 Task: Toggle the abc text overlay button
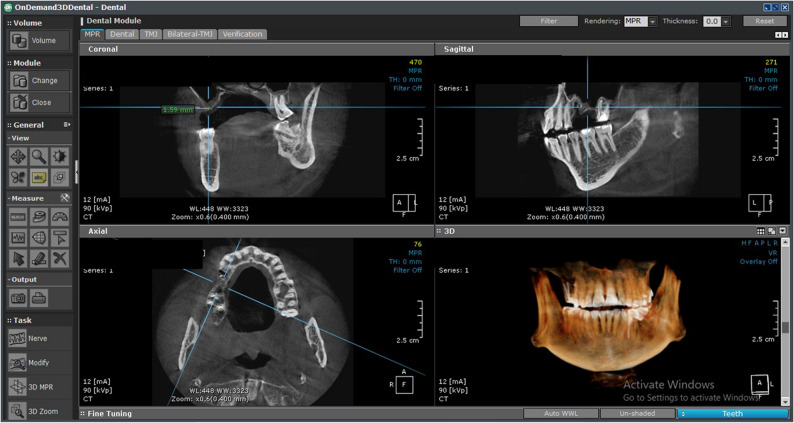pyautogui.click(x=39, y=177)
